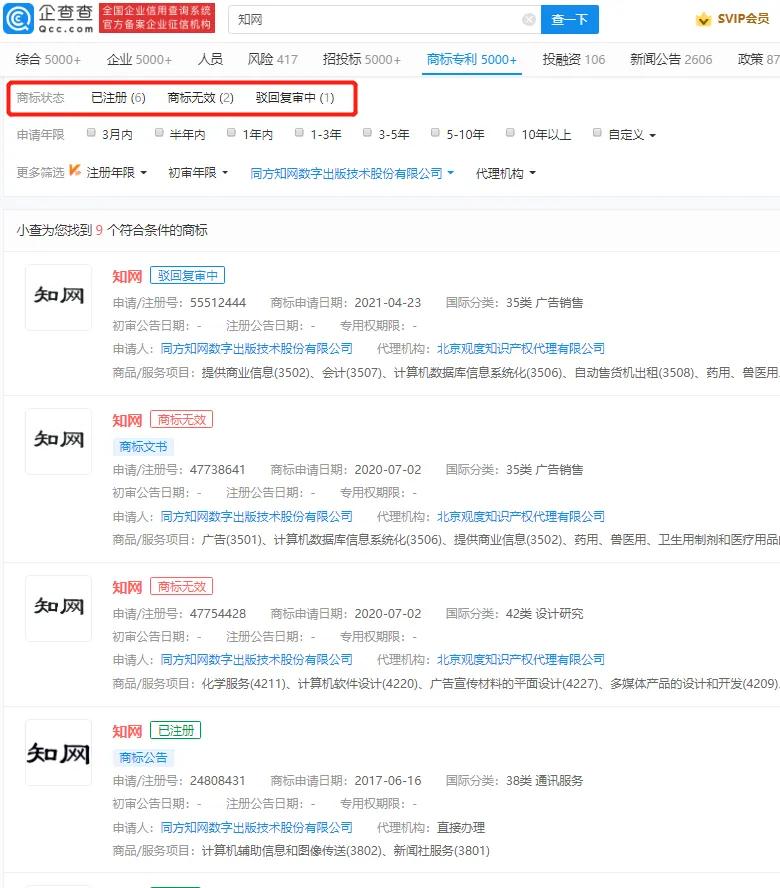Open 知网 trademark thumbnail for 47754428

click(58, 608)
